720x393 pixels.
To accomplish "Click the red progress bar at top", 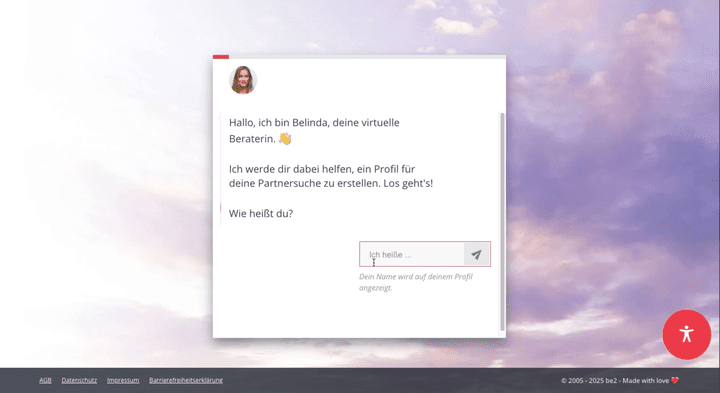I will [221, 57].
